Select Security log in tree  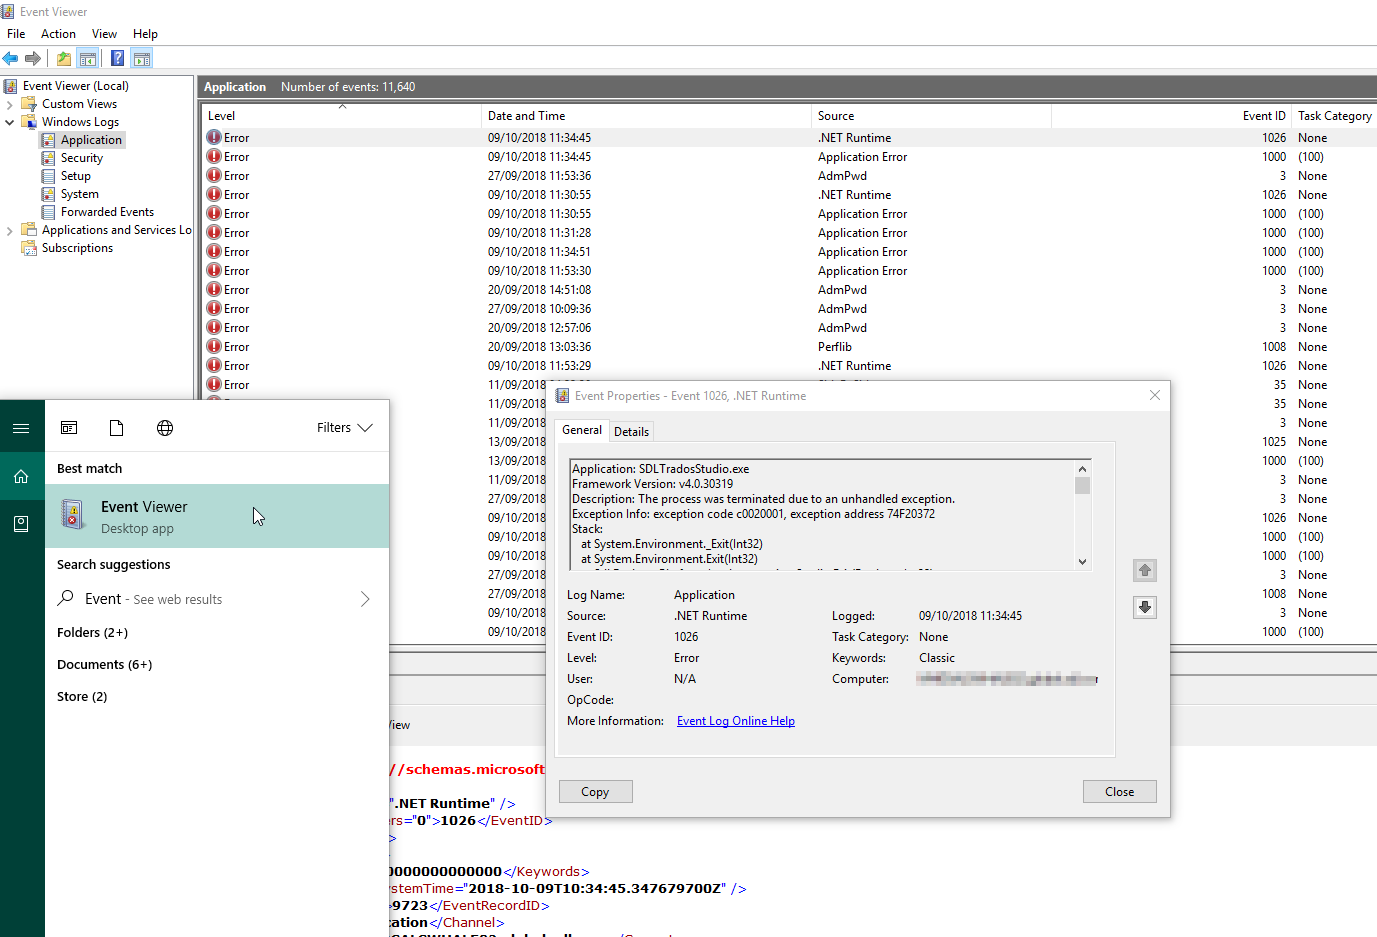pyautogui.click(x=82, y=158)
